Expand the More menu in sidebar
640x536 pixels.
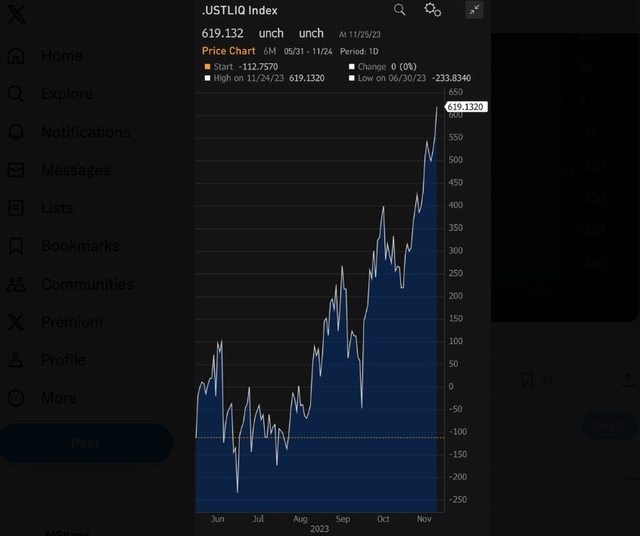[16, 398]
